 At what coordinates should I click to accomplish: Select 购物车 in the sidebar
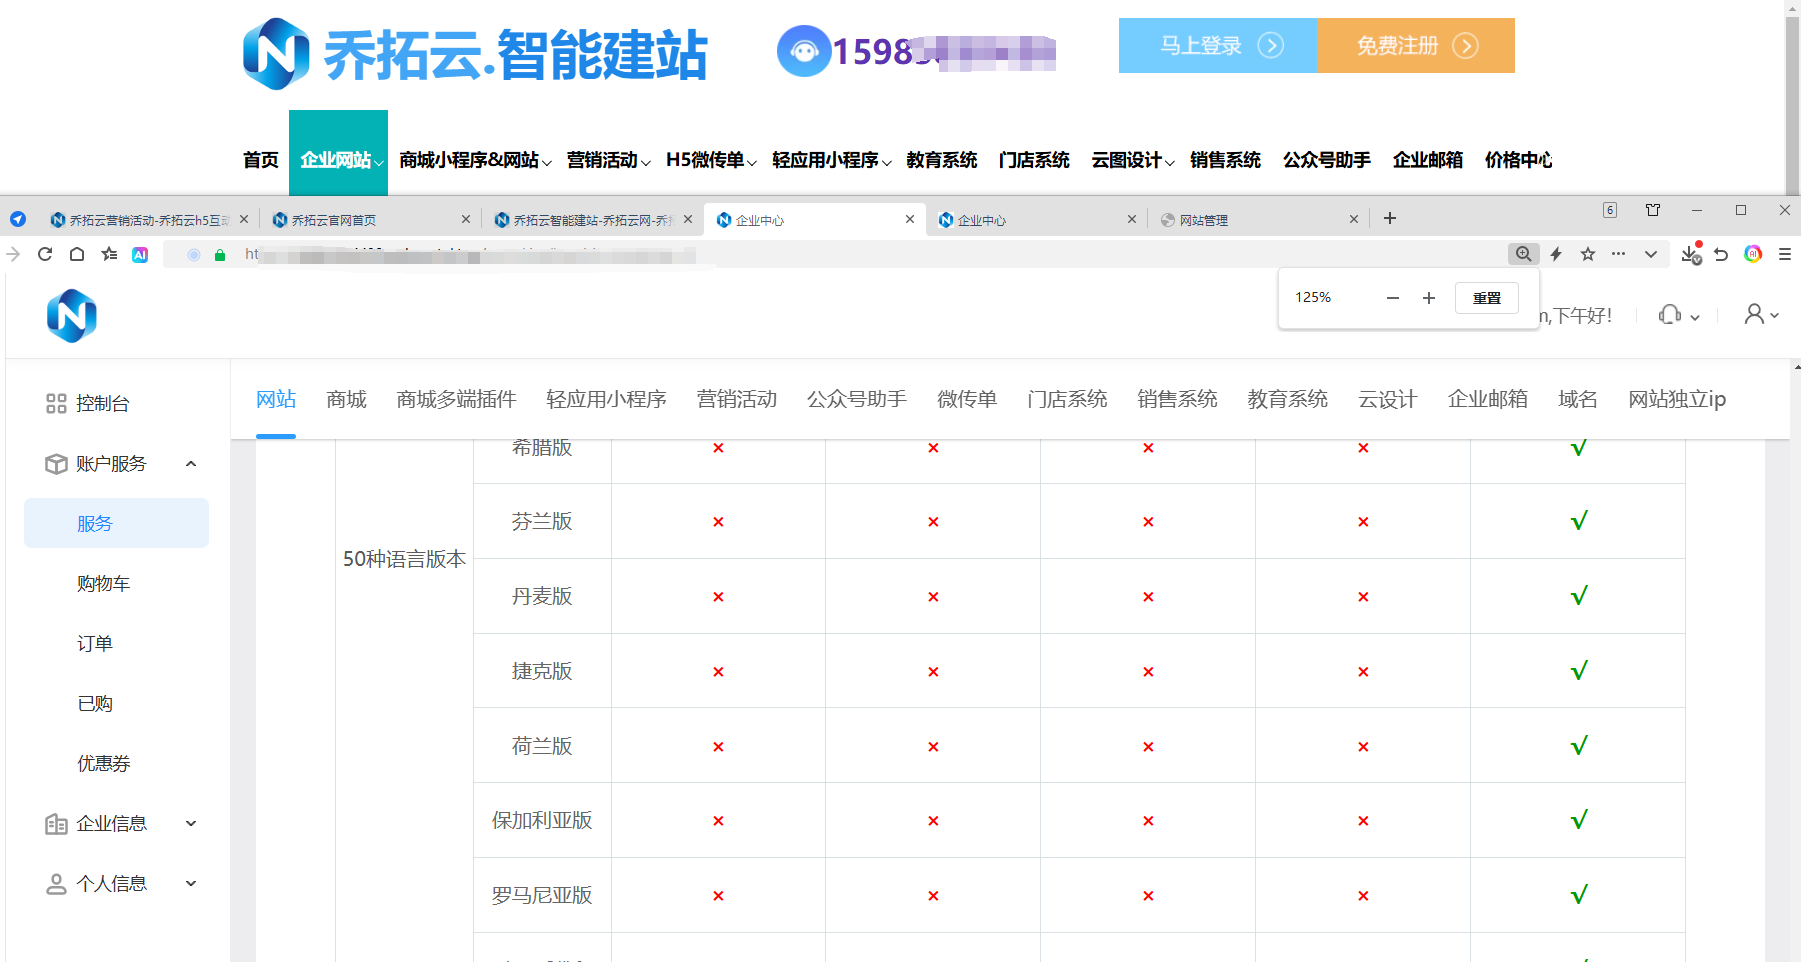[x=104, y=584]
